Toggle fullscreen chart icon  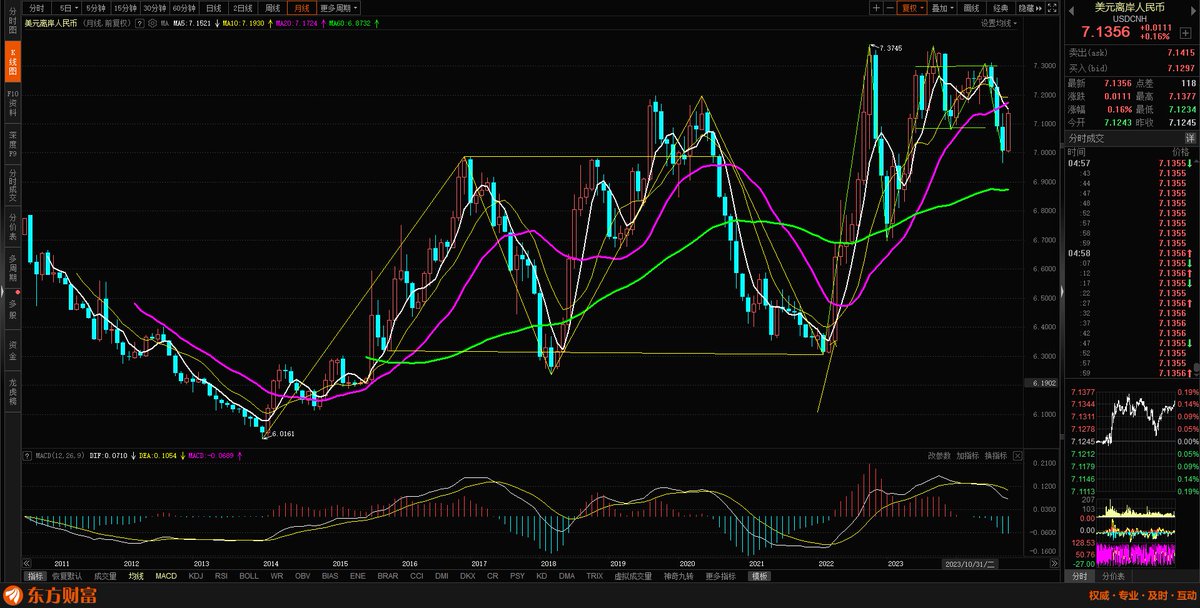(1051, 8)
